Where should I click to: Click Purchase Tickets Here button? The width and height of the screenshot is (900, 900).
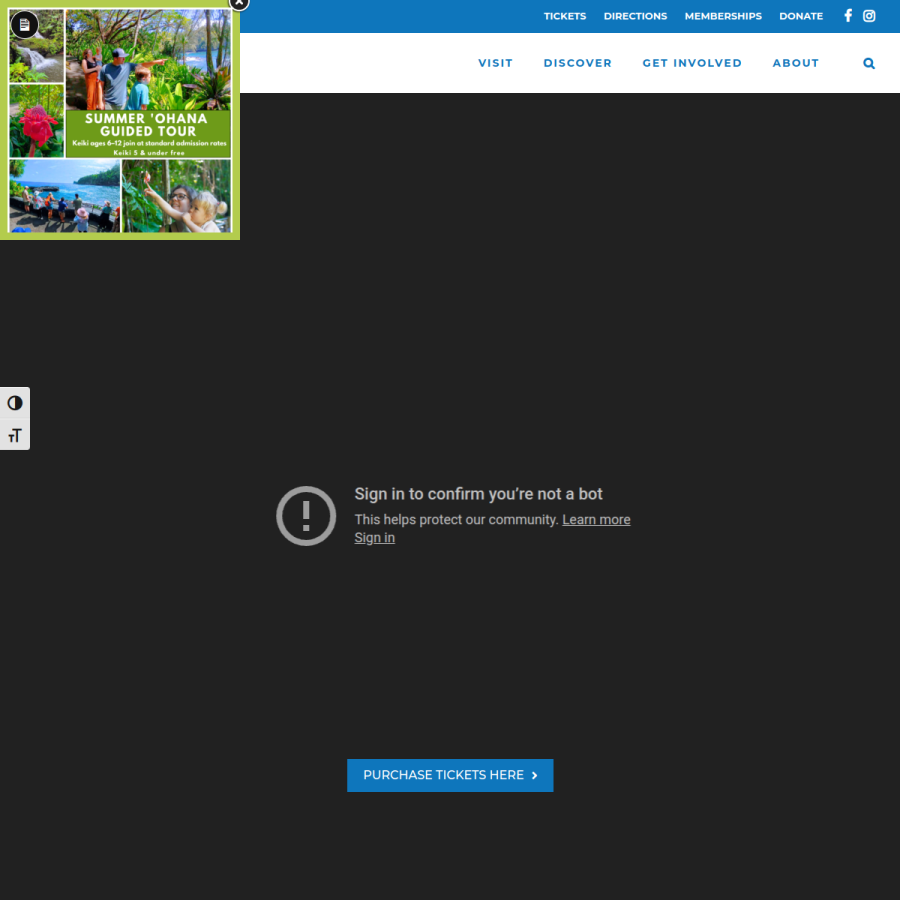tap(450, 775)
